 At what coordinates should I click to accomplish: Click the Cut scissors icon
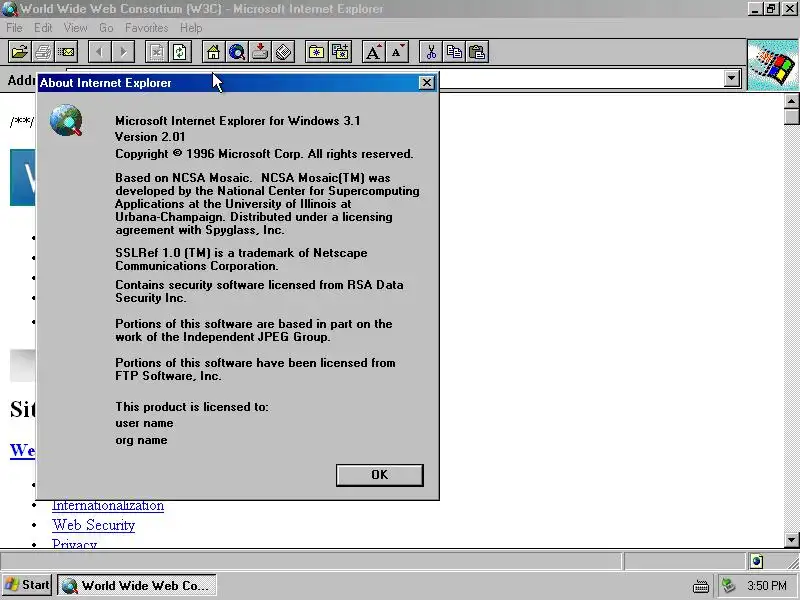tap(431, 52)
